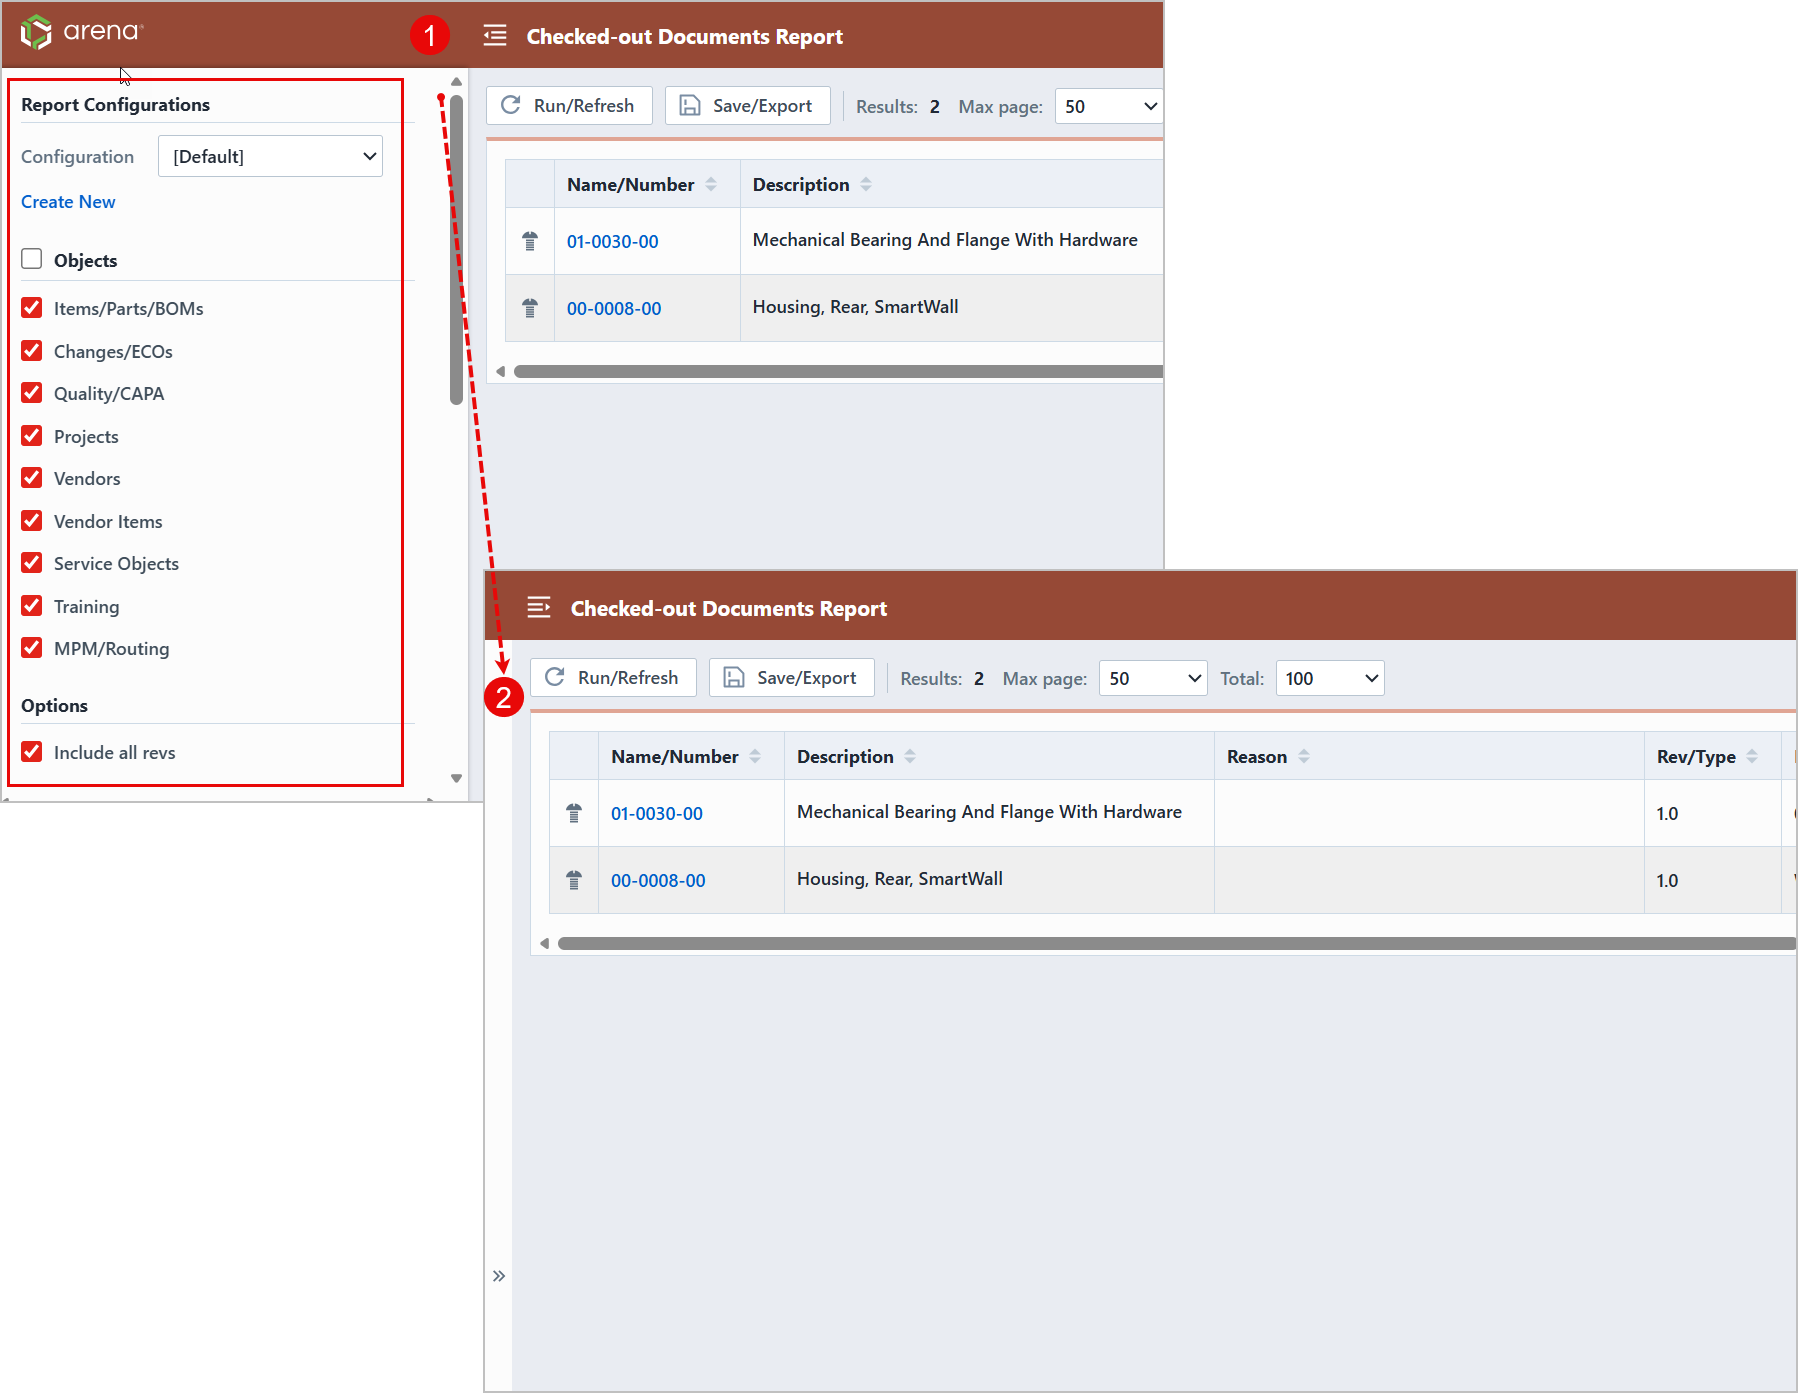Uncheck Include all revs option

coord(32,751)
